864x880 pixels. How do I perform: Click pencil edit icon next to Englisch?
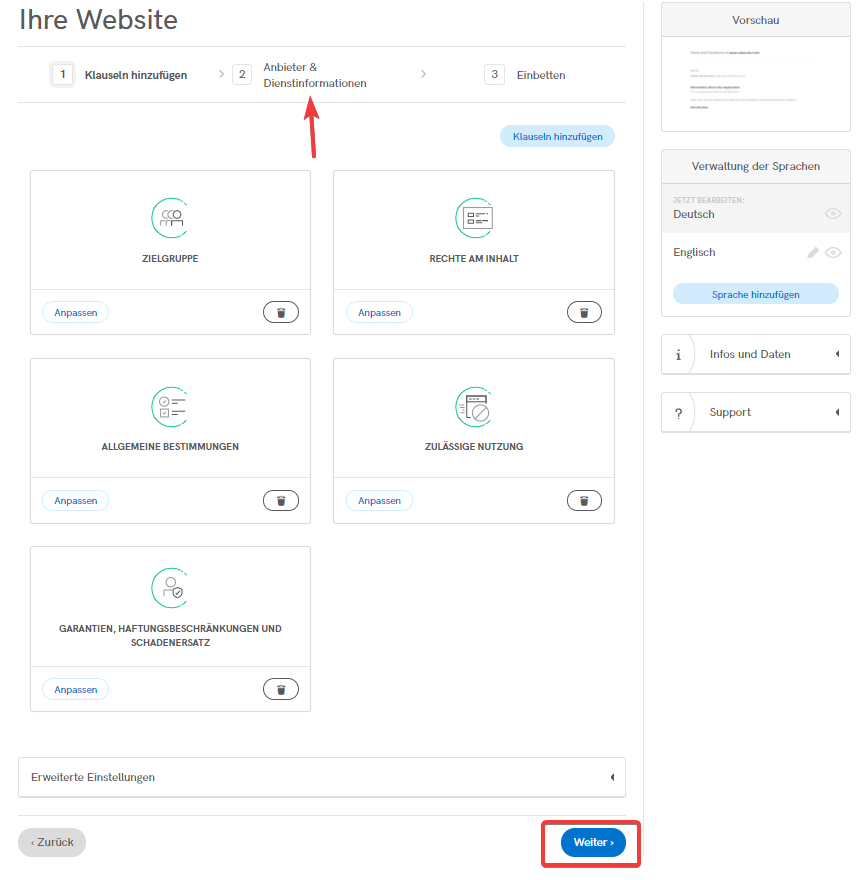[x=813, y=253]
